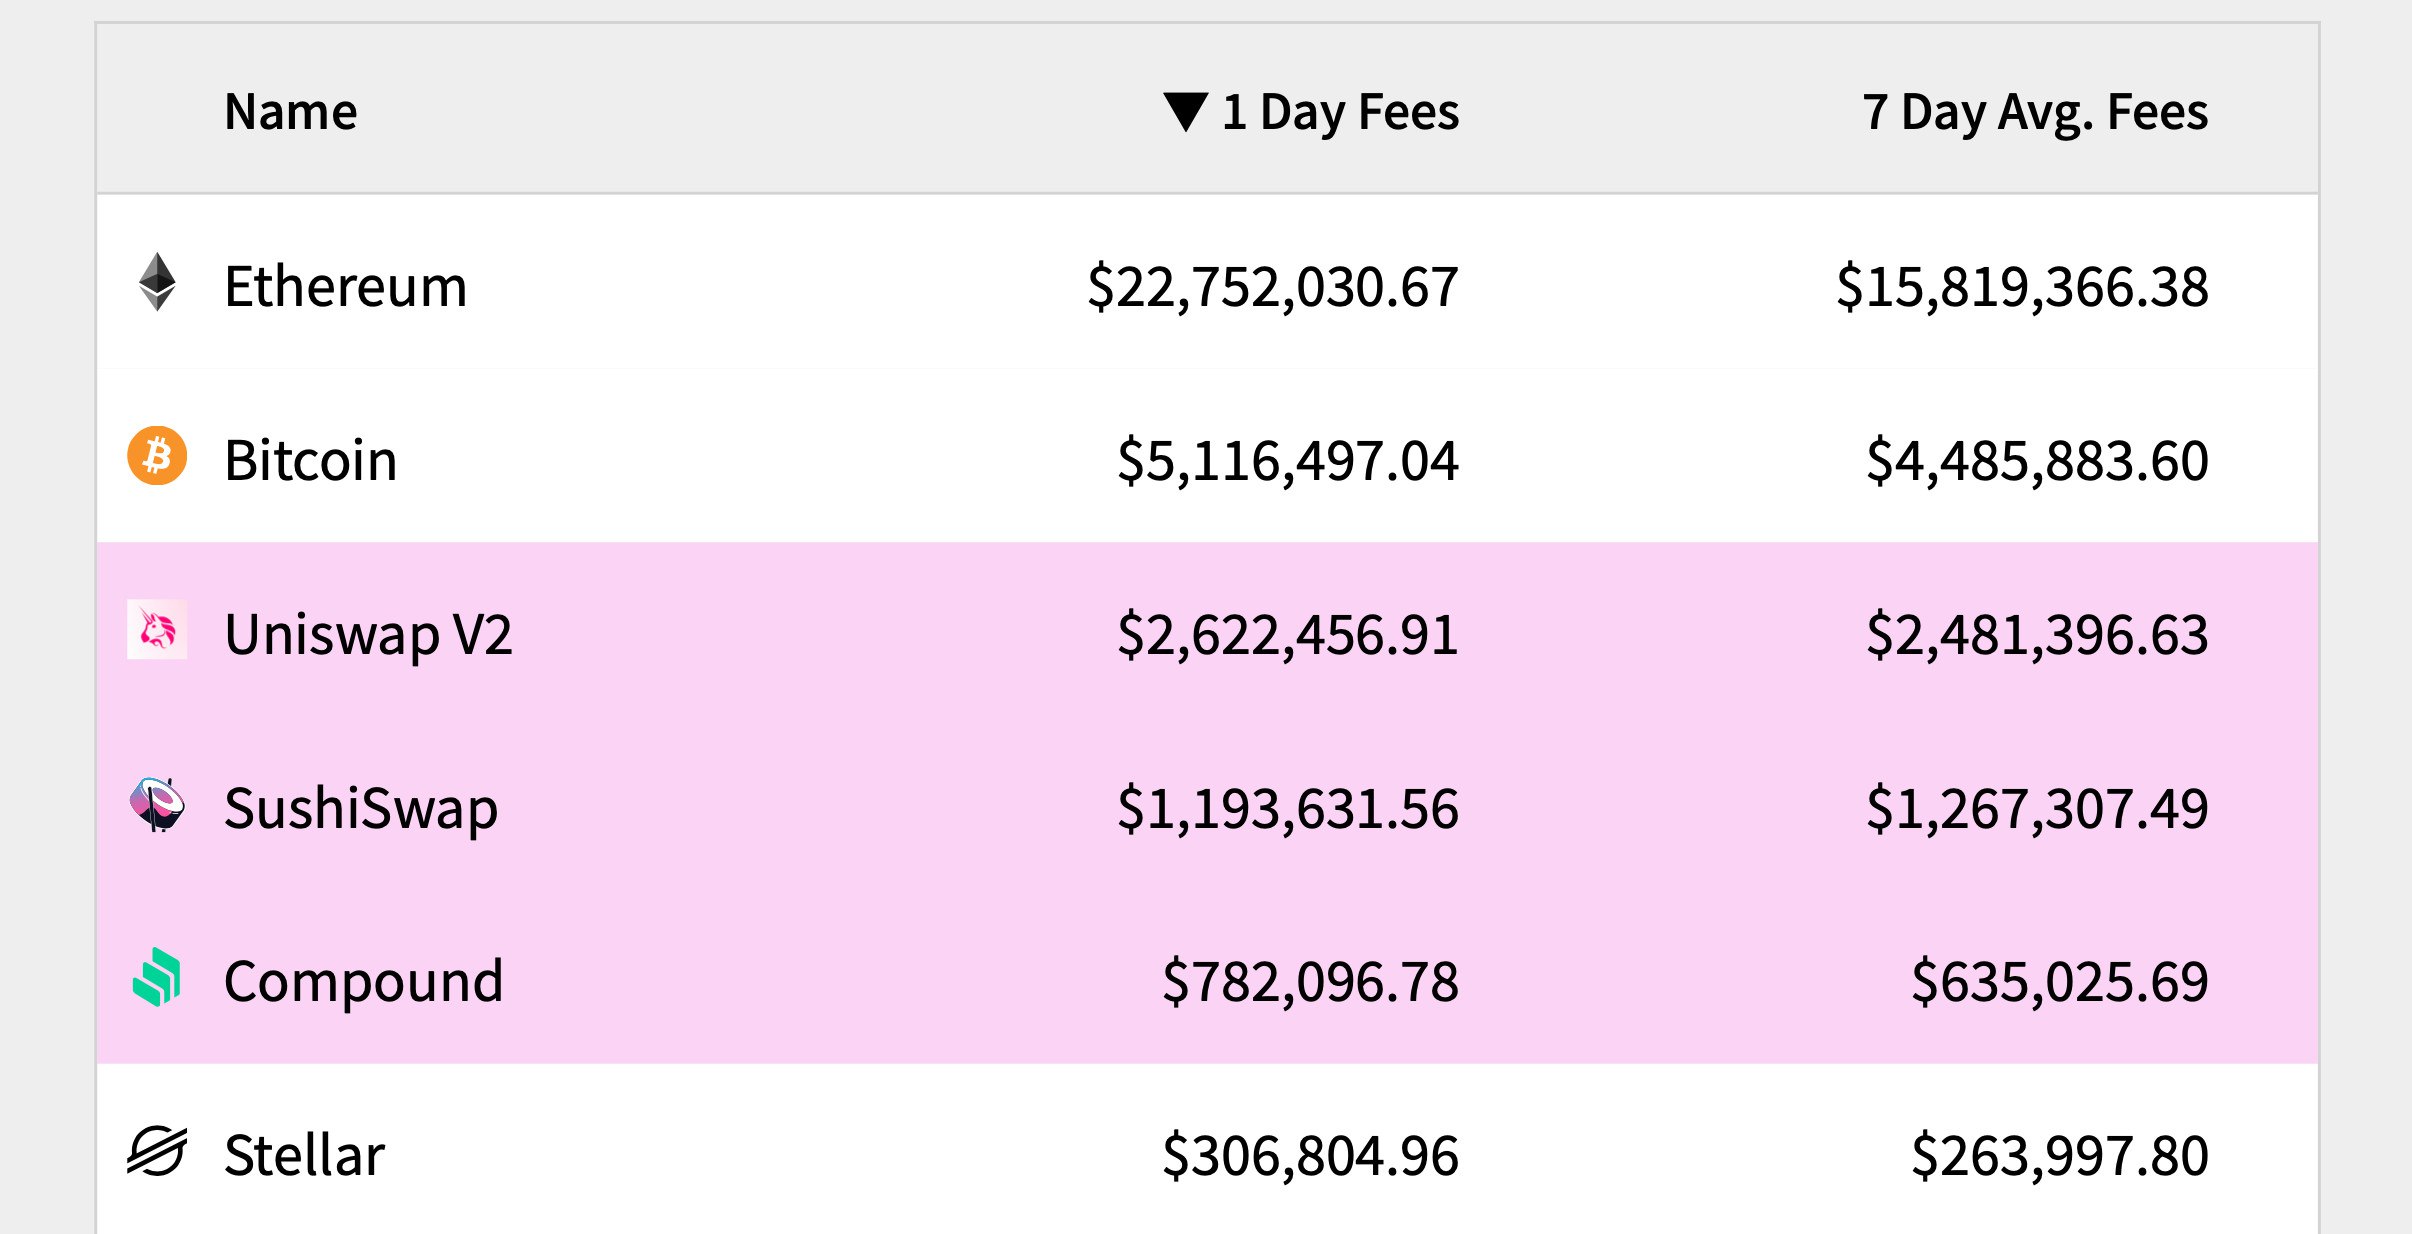Open the Ethereum row name link
The height and width of the screenshot is (1234, 2412).
346,286
